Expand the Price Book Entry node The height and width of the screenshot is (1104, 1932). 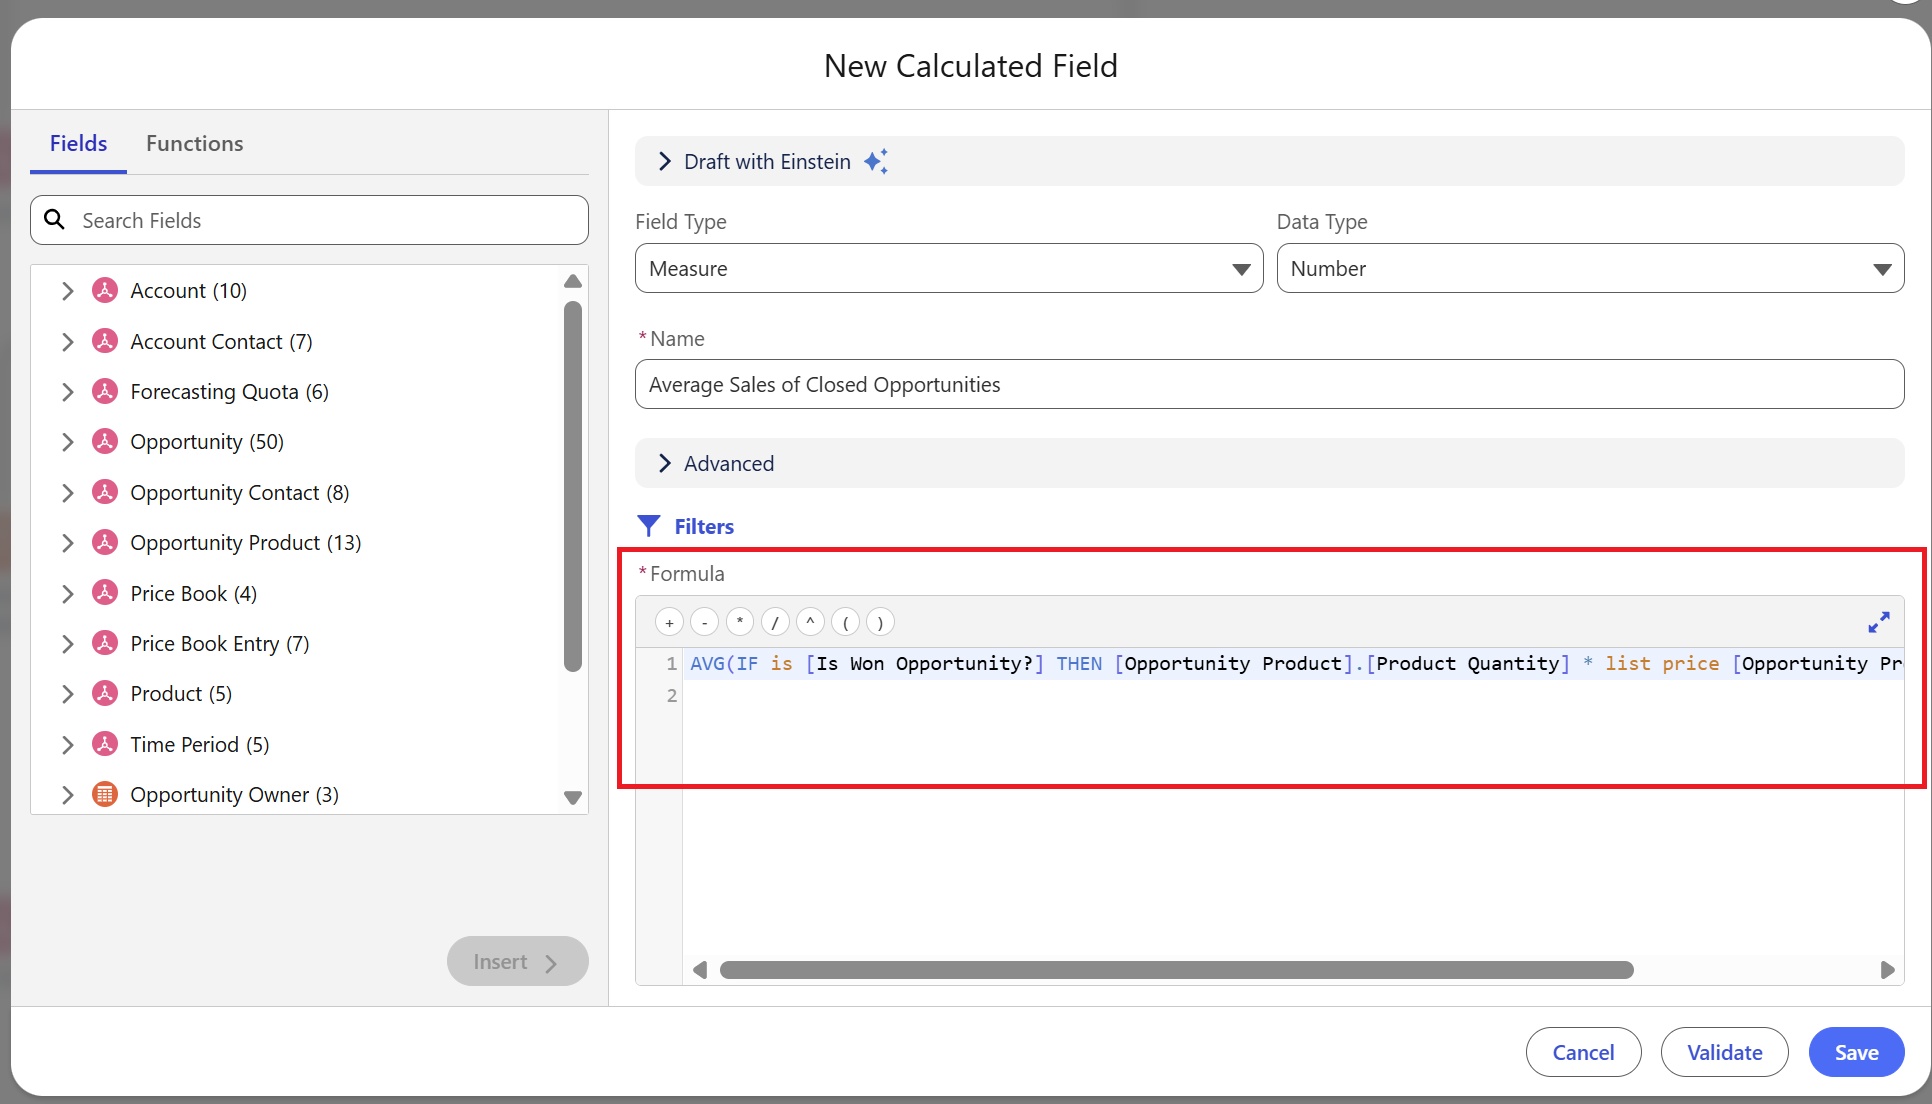(67, 644)
